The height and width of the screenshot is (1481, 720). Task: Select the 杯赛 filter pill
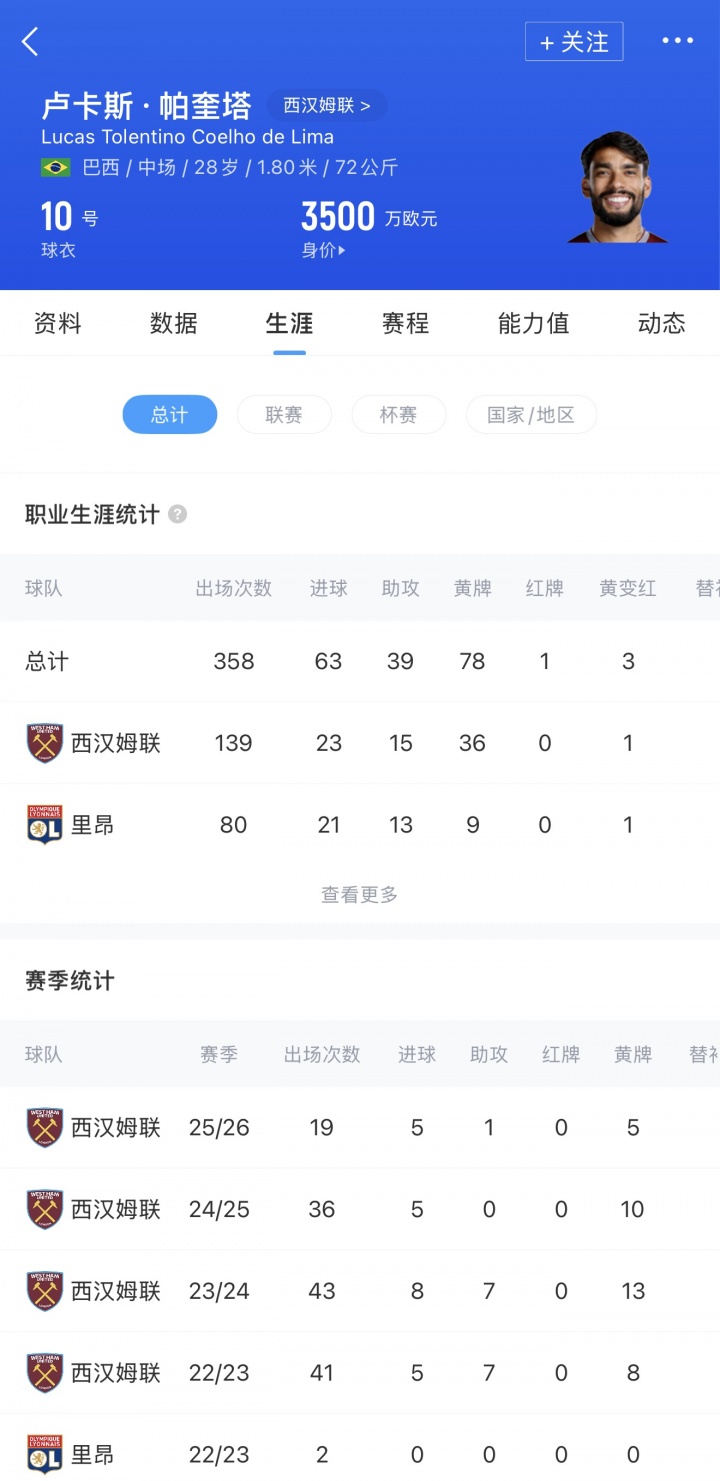[398, 415]
